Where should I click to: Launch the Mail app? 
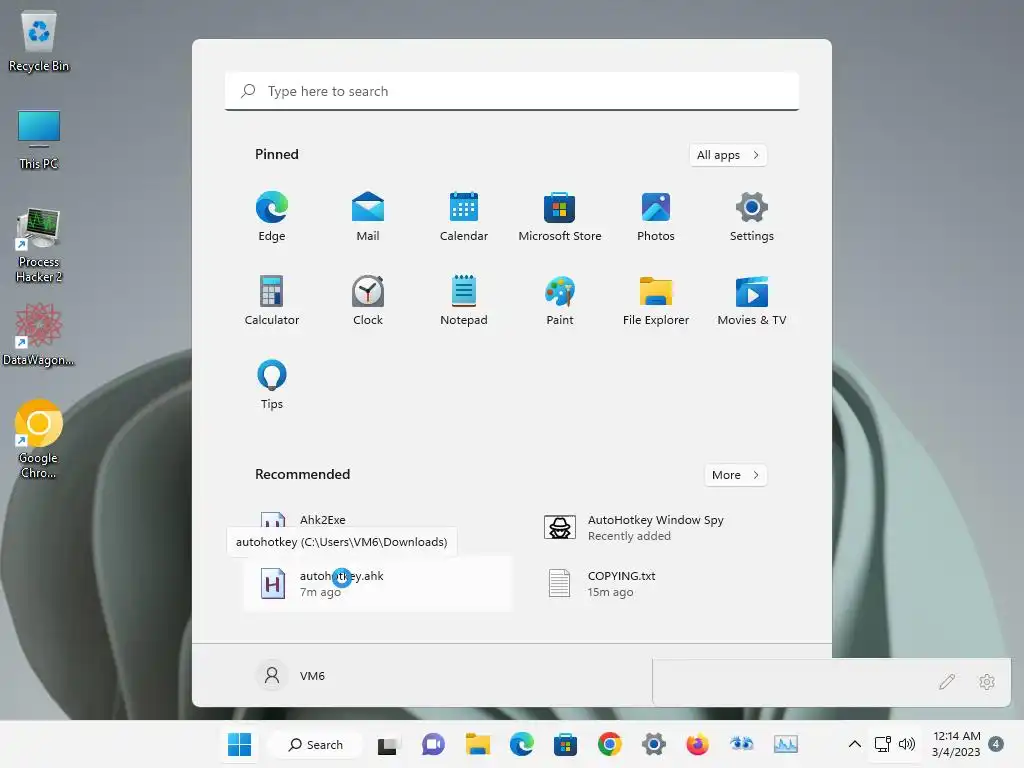click(368, 216)
